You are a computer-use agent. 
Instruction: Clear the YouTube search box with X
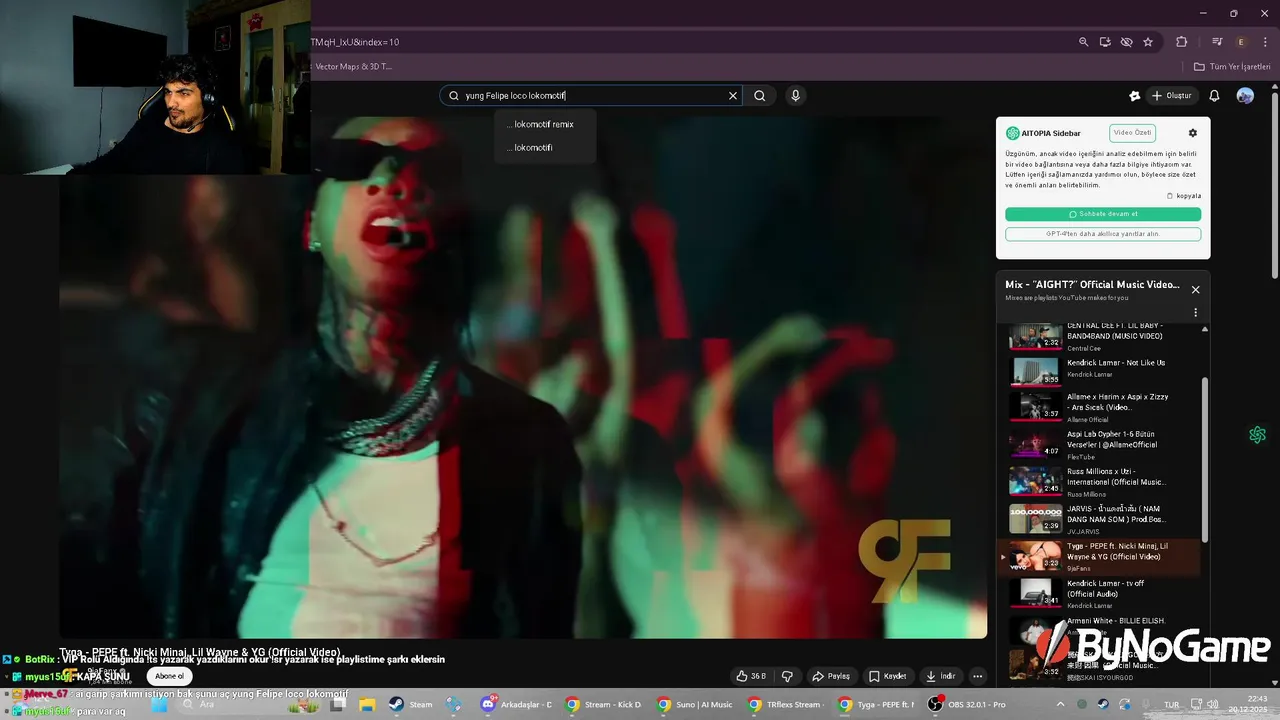pos(733,96)
